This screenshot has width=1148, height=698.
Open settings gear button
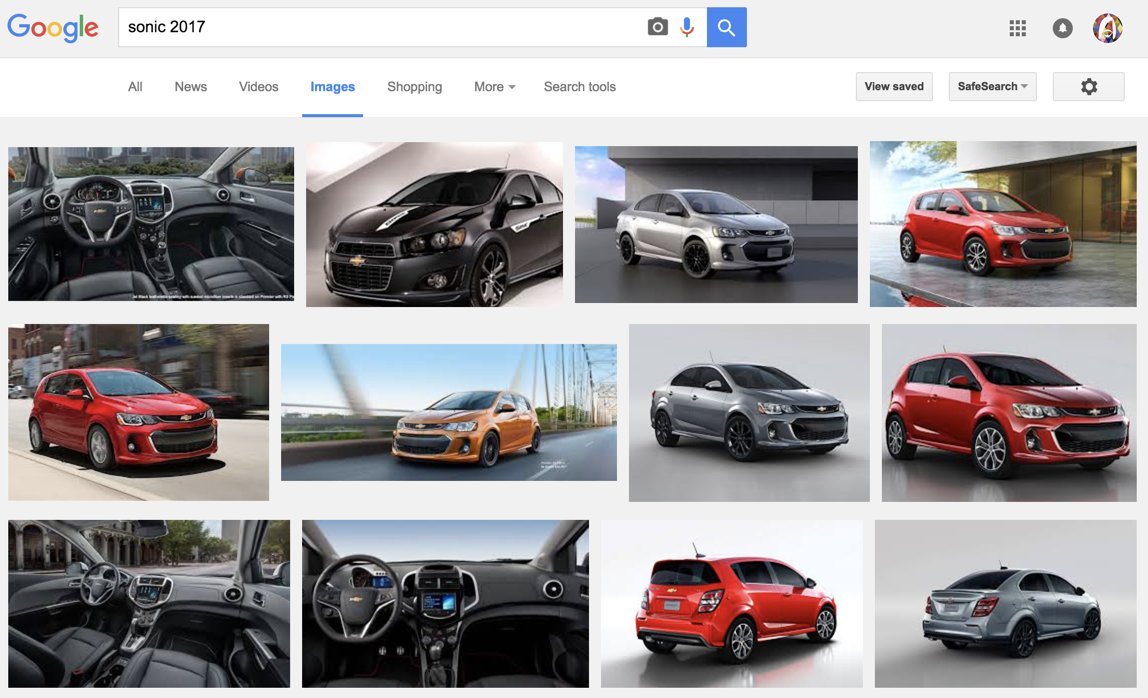(1089, 86)
